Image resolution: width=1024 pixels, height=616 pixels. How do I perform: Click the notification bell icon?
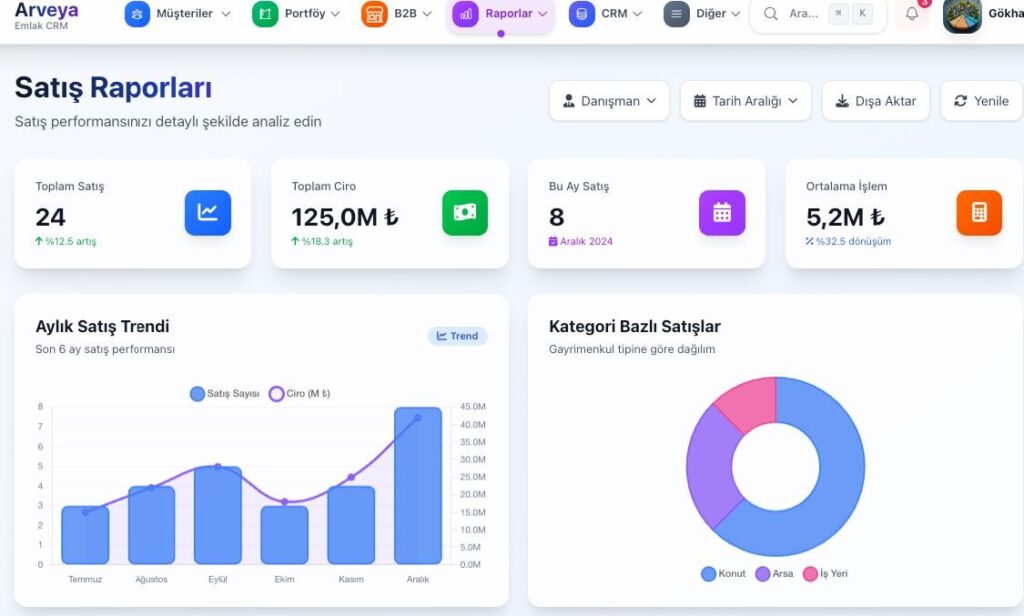pos(911,14)
